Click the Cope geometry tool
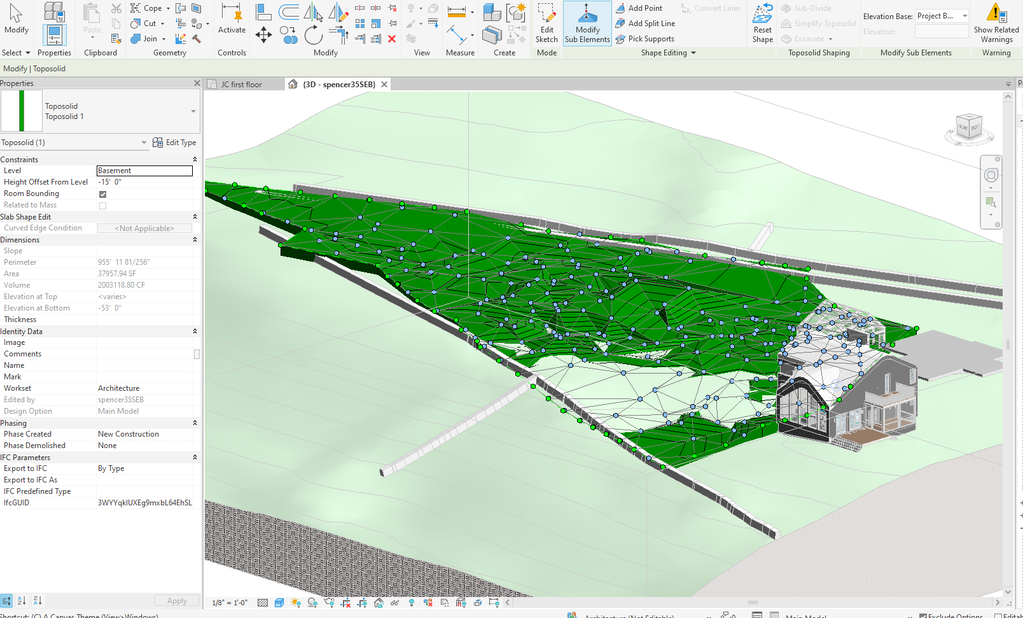This screenshot has height=618, width=1023. (147, 8)
